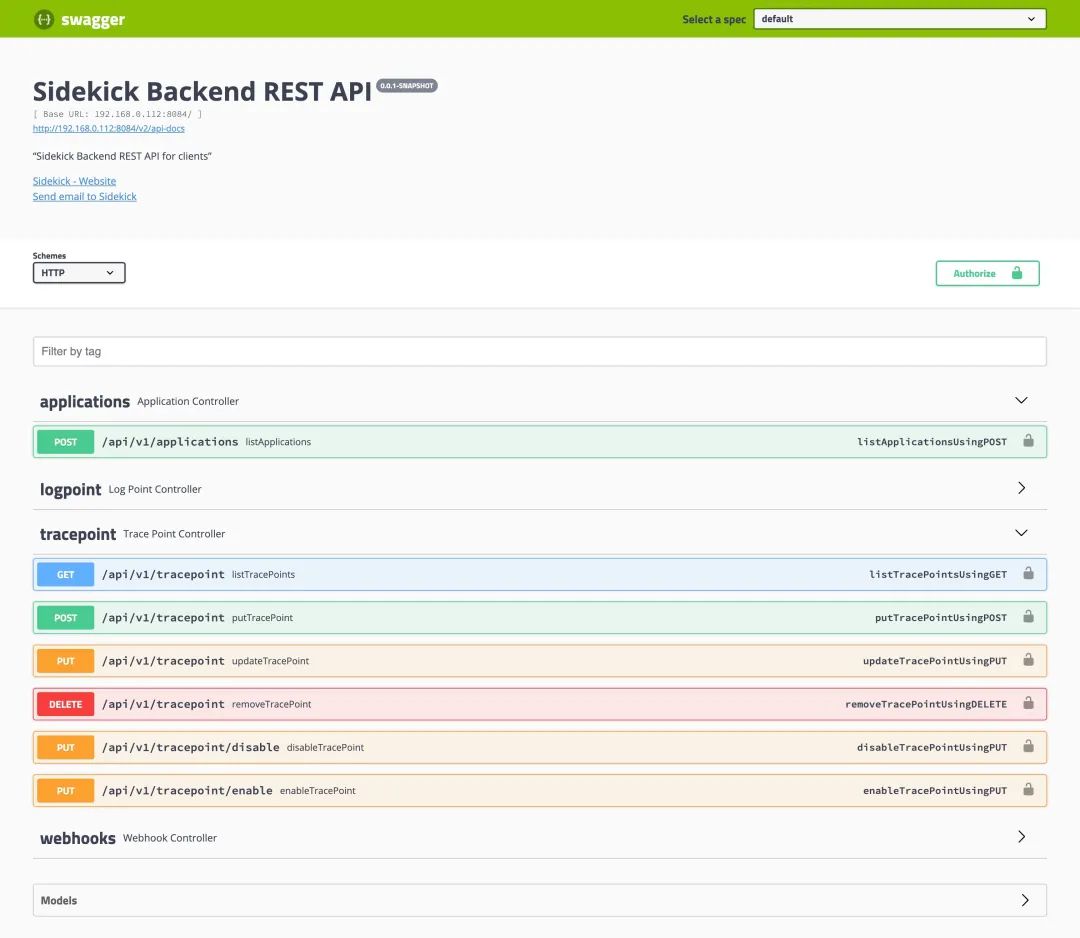Click PUT badge for updateTracePoint
1080x938 pixels.
65,661
